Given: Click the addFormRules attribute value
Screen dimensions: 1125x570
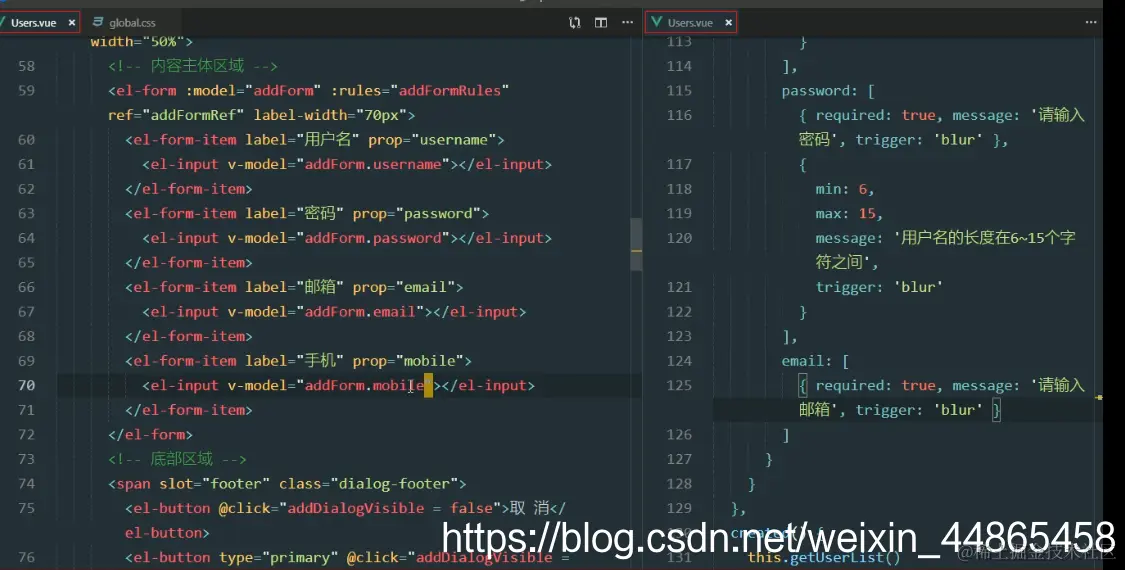Looking at the screenshot, I should click(450, 90).
